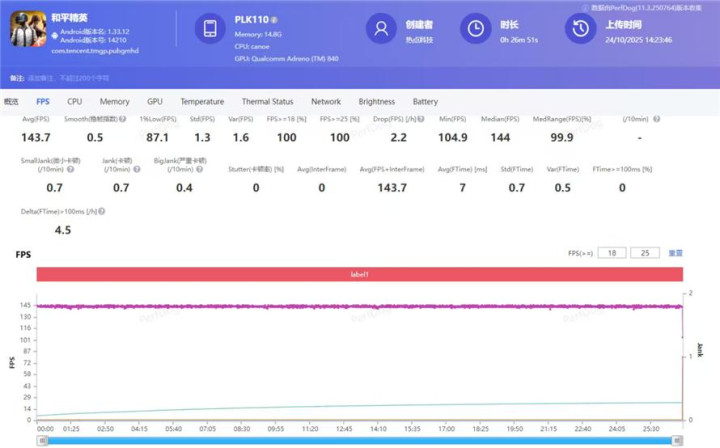Open the help icon beside (/10min) column
720x448 pixels.
657,119
